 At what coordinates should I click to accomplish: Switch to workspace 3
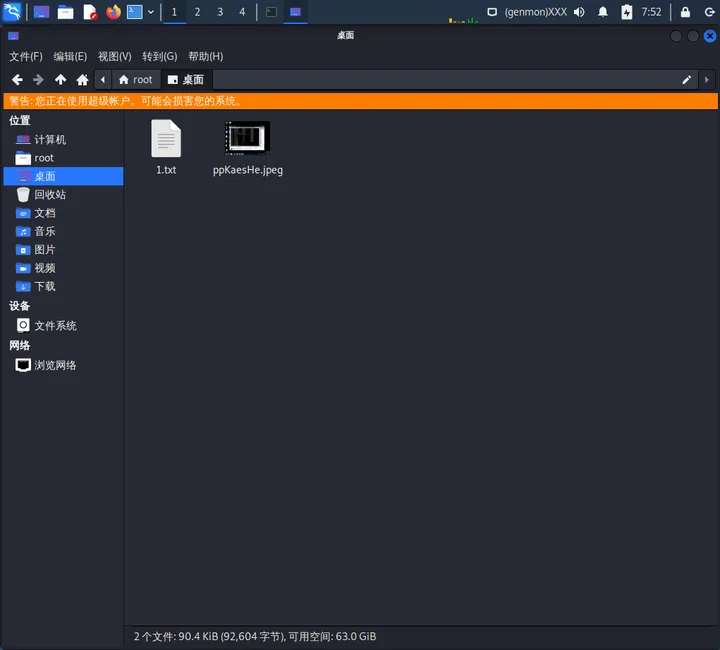[x=220, y=12]
